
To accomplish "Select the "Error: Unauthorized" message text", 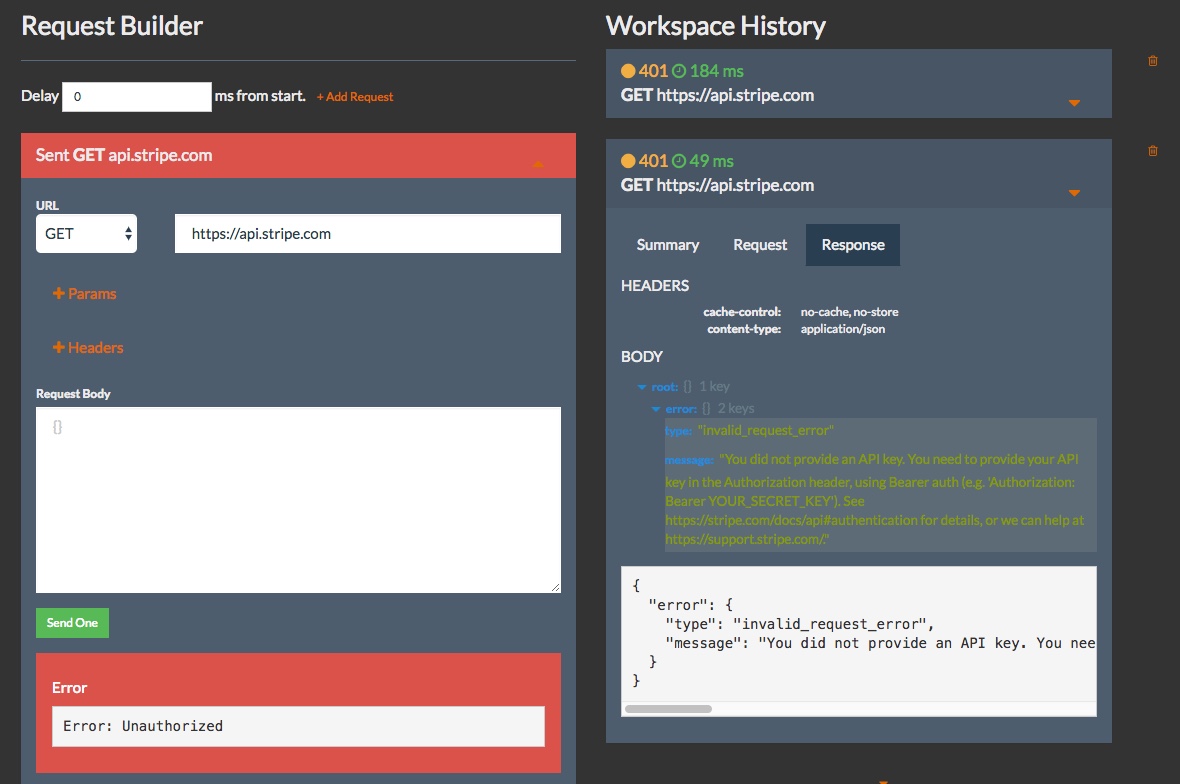I will (x=143, y=726).
